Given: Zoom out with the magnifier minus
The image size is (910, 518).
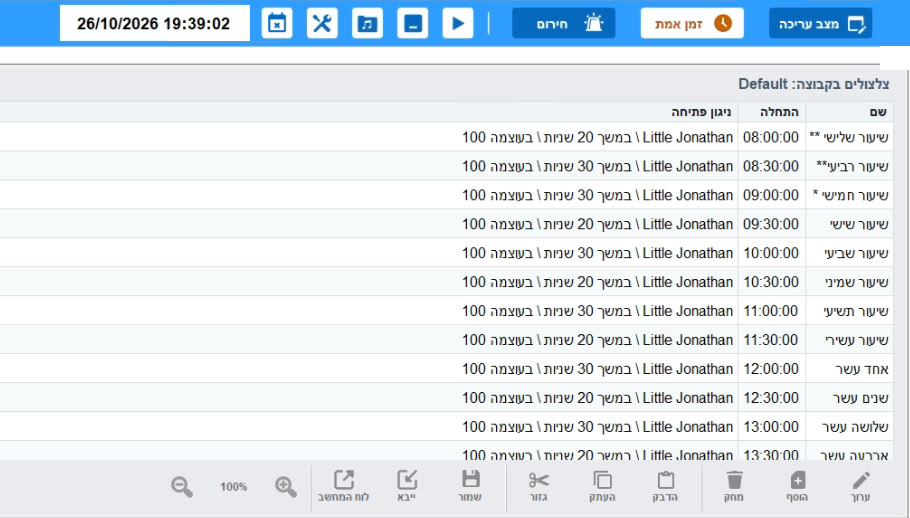Looking at the screenshot, I should [x=182, y=487].
